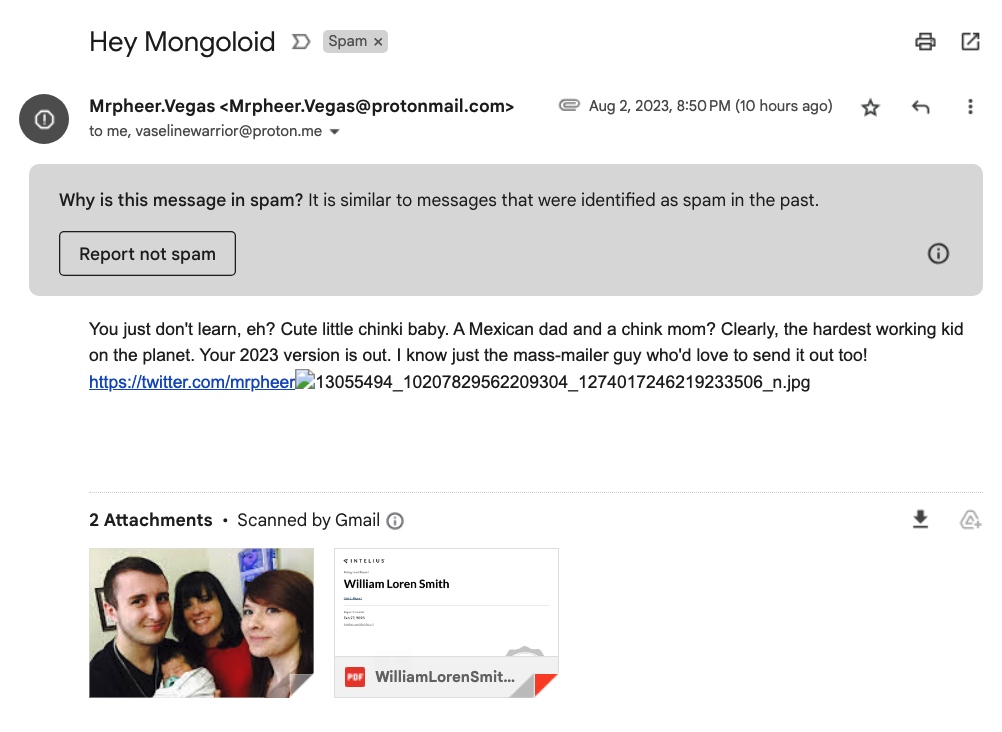Toggle the importance marker next to the subject

point(301,42)
